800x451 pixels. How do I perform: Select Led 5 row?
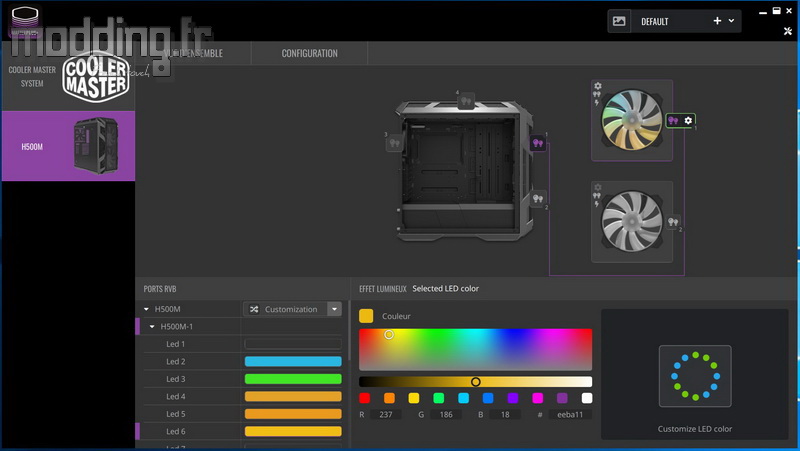click(x=242, y=414)
